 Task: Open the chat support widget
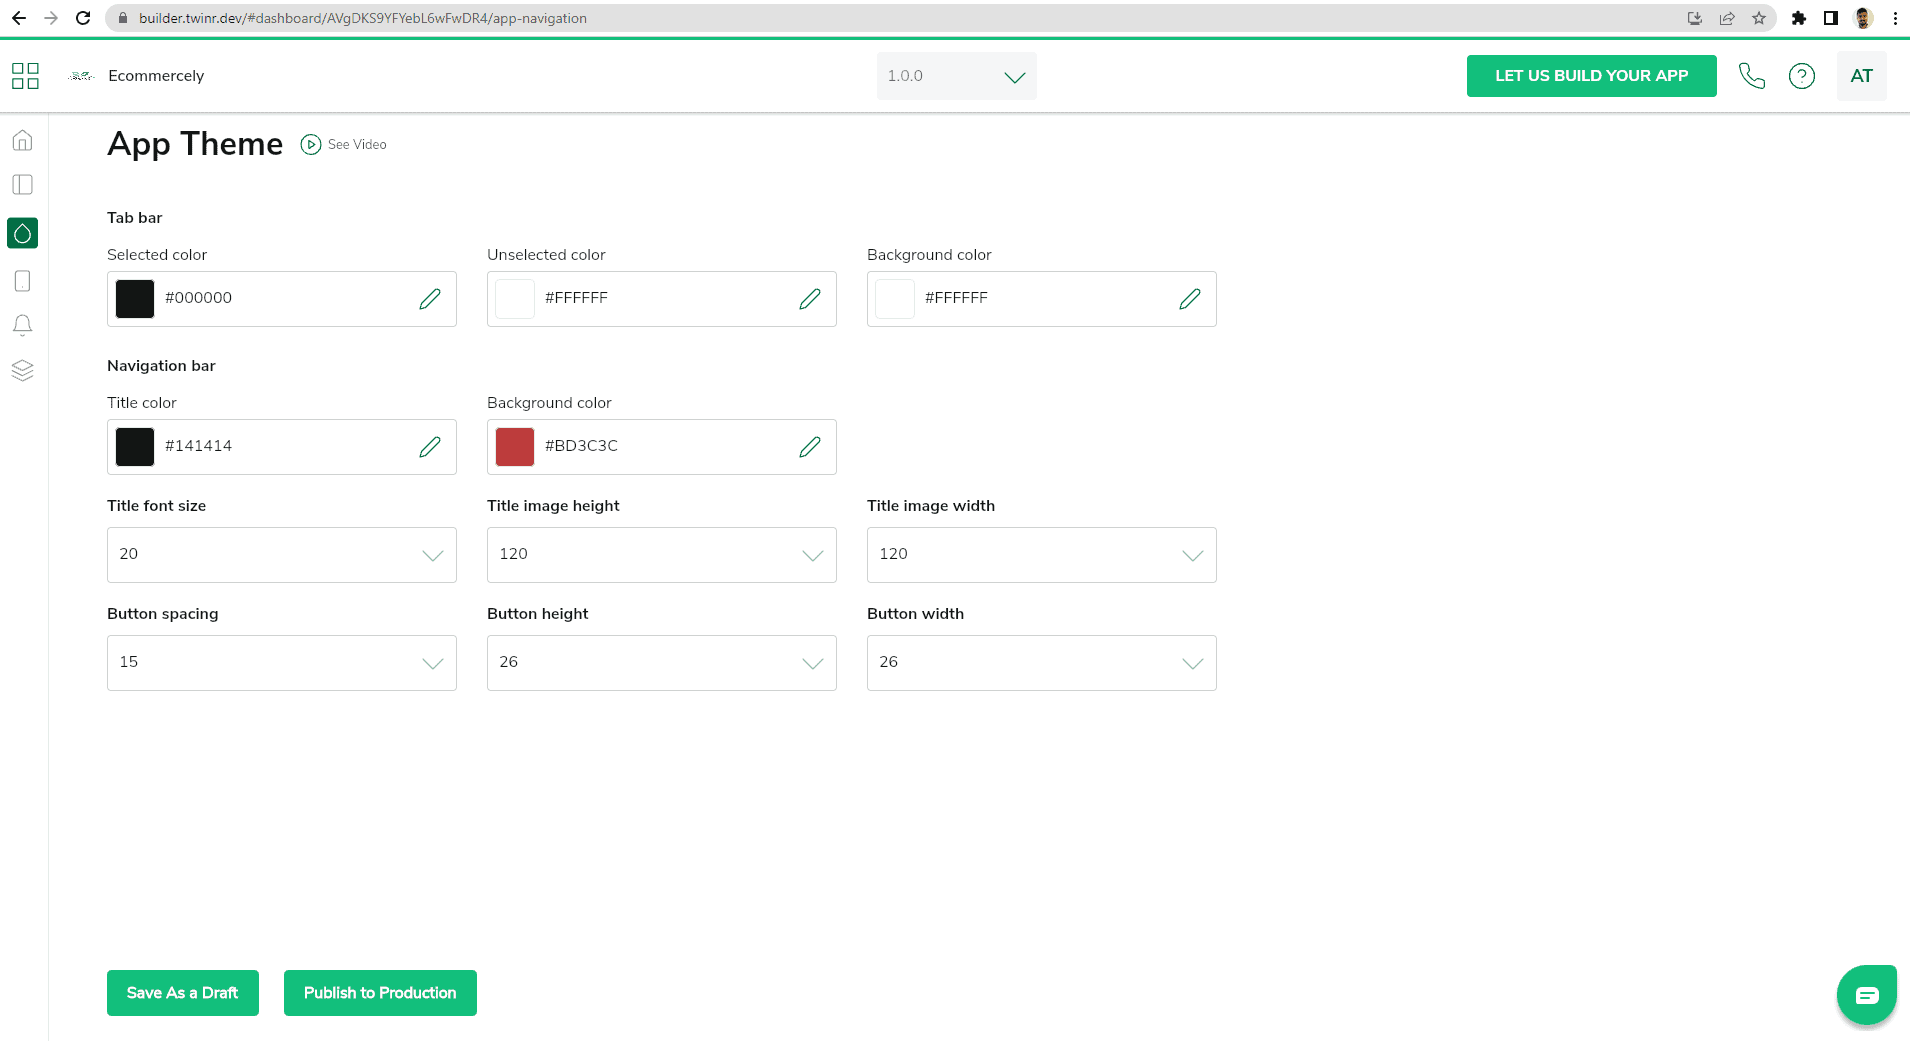click(1866, 994)
